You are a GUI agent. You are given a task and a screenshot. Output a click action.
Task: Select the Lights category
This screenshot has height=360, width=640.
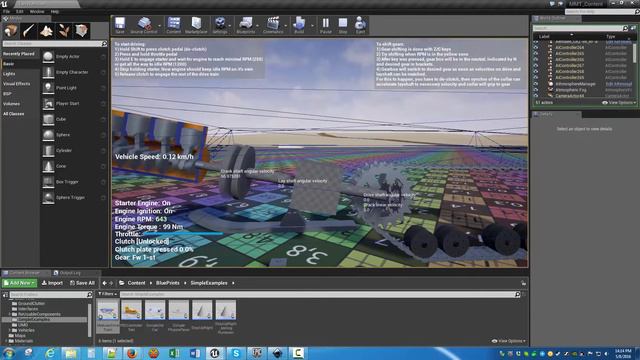[9, 74]
